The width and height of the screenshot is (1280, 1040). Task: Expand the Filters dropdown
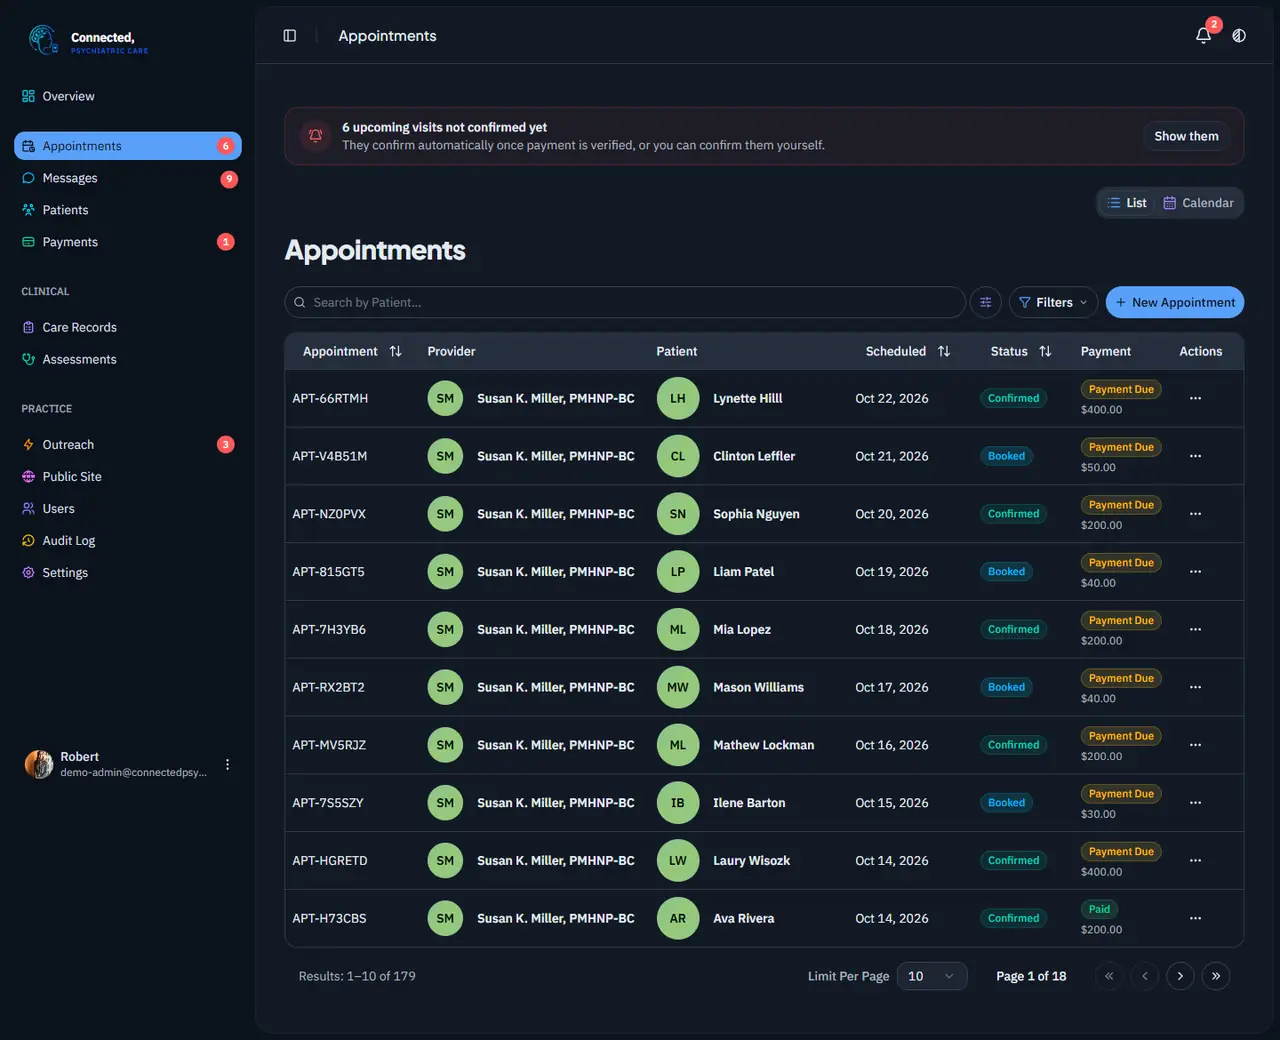[1053, 302]
